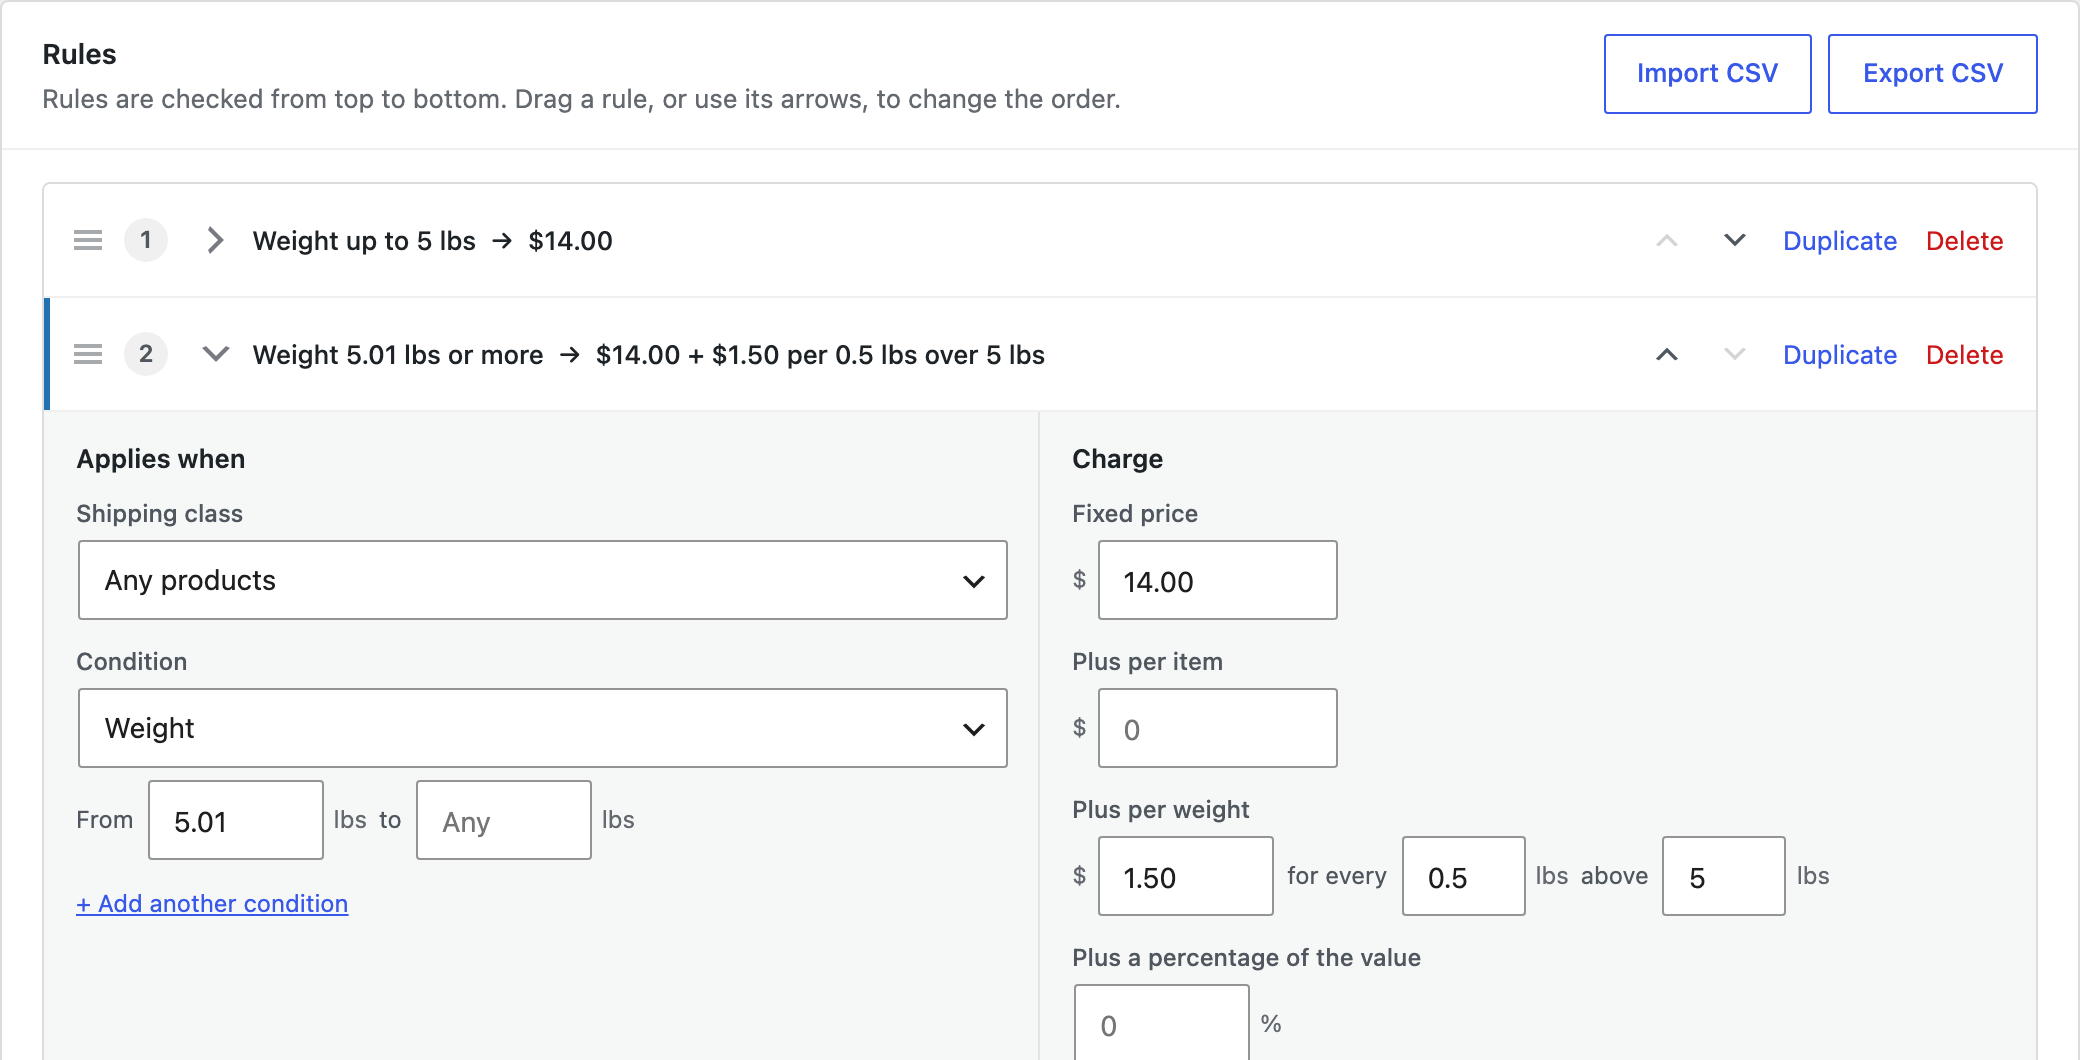Edit the per-weight price 1.50 field

tap(1186, 876)
